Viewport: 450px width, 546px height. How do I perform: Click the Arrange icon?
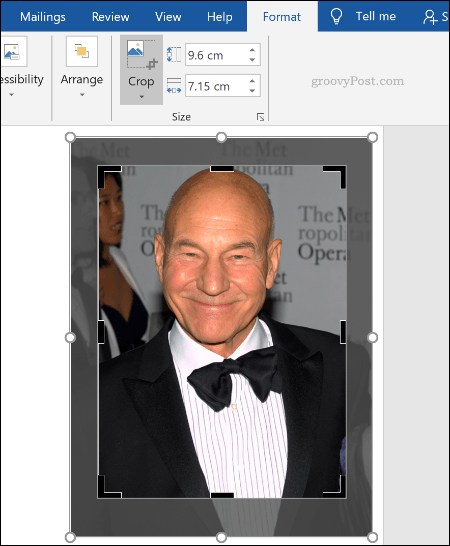[x=82, y=52]
